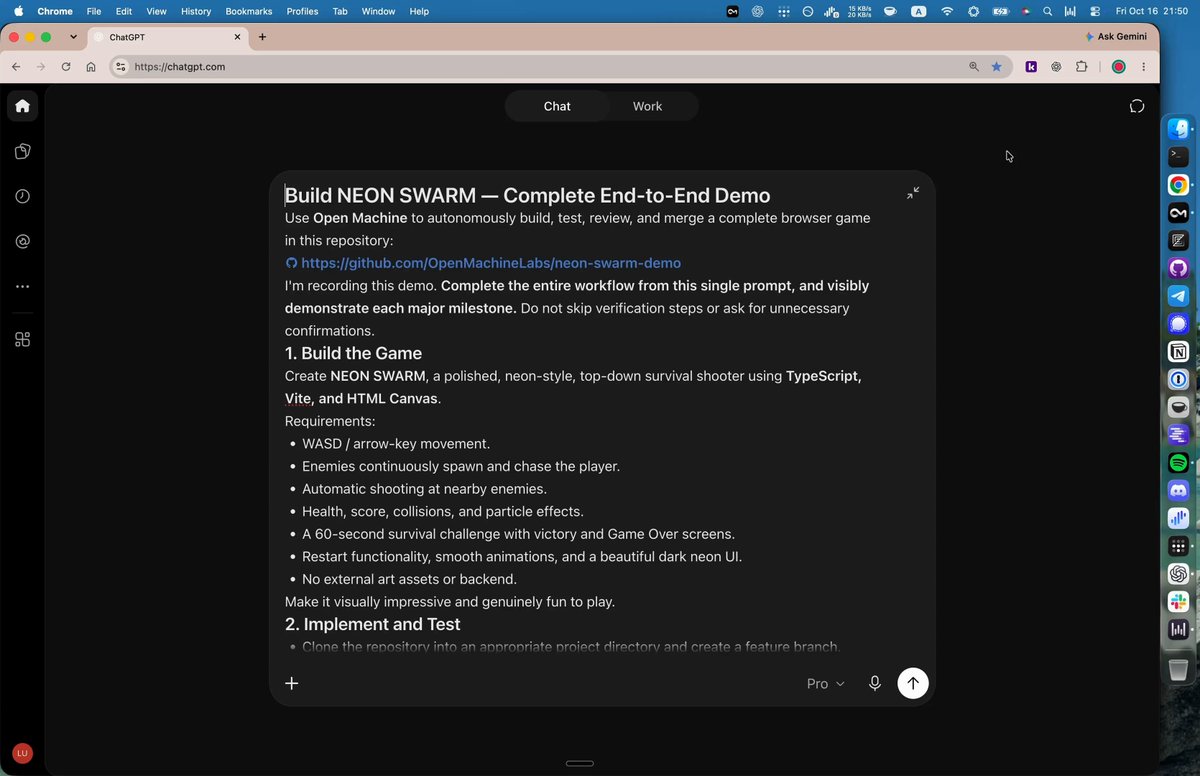Screen dimensions: 1200x776
Task: Open the Chrome three-dot menu
Action: point(1144,67)
